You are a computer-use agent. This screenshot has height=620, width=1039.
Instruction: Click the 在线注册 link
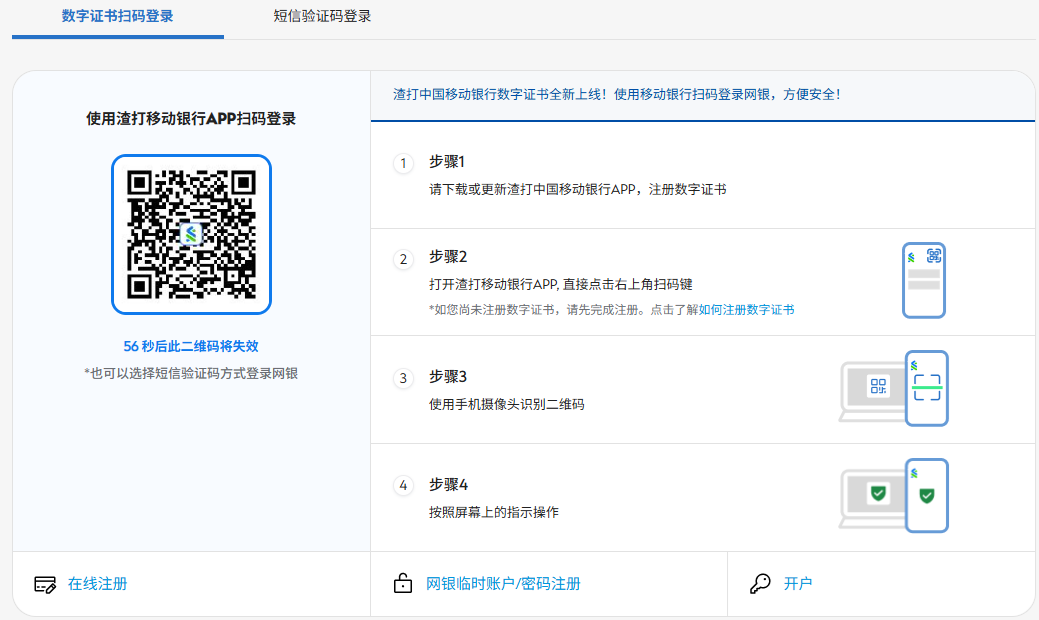click(98, 584)
